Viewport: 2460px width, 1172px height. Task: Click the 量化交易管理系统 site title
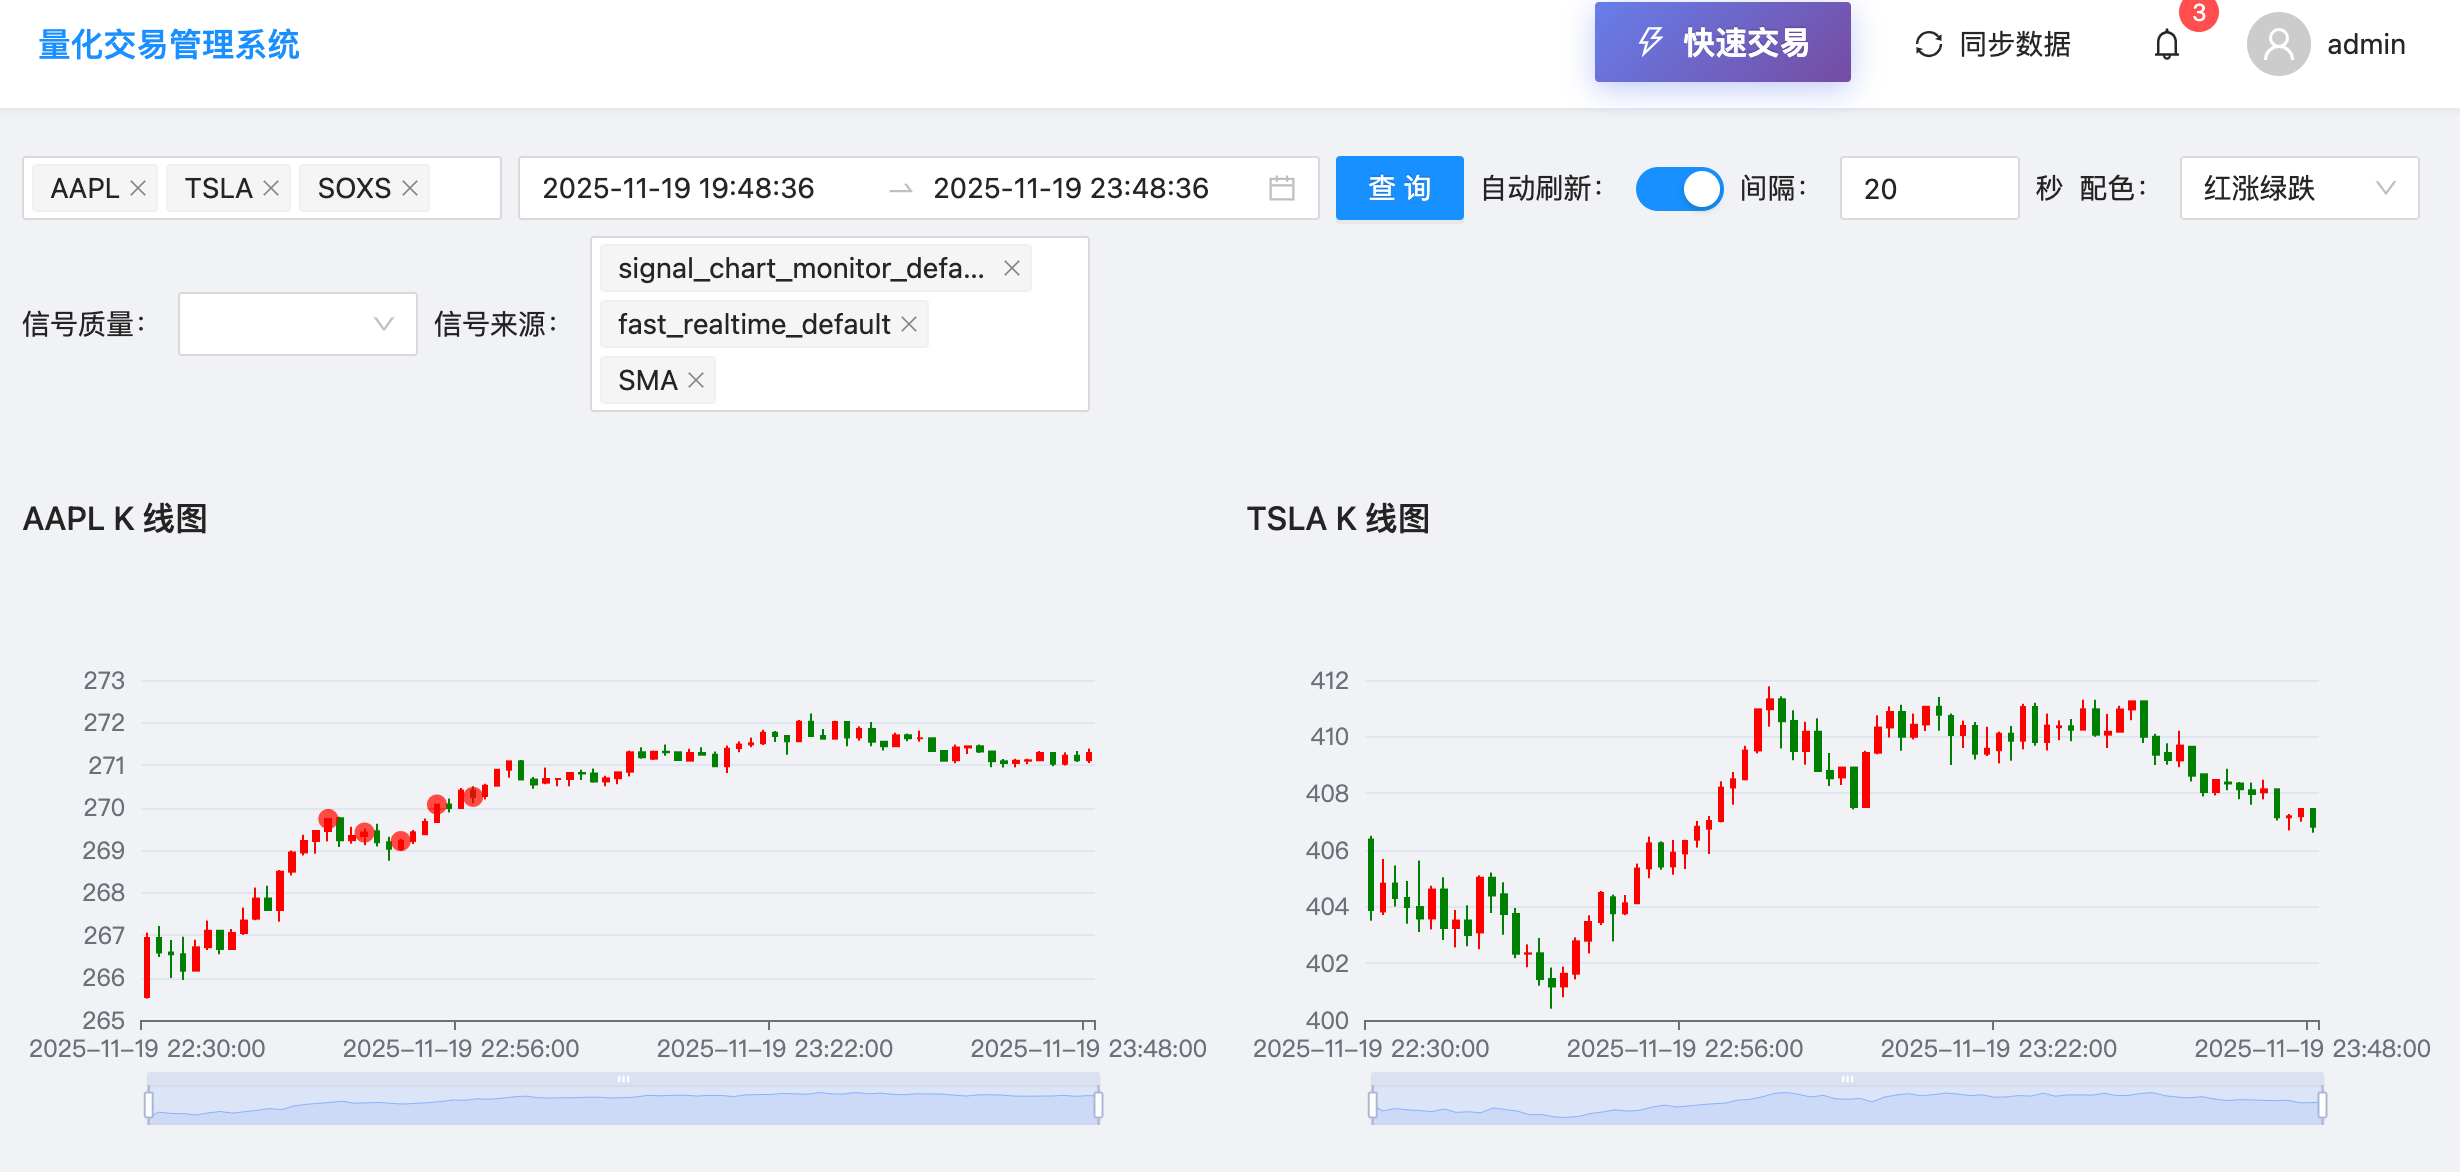pyautogui.click(x=169, y=45)
